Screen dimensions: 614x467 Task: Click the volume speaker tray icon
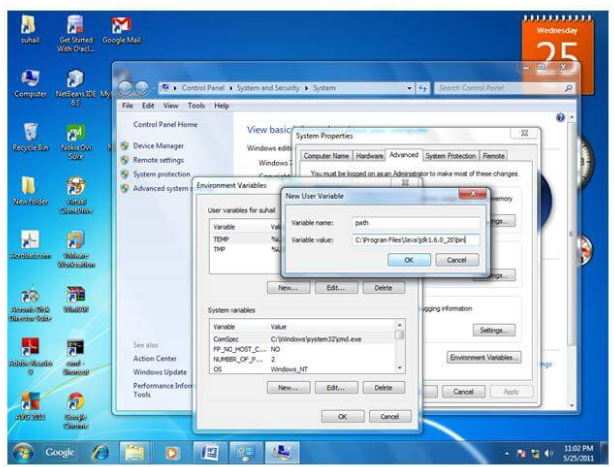[548, 453]
